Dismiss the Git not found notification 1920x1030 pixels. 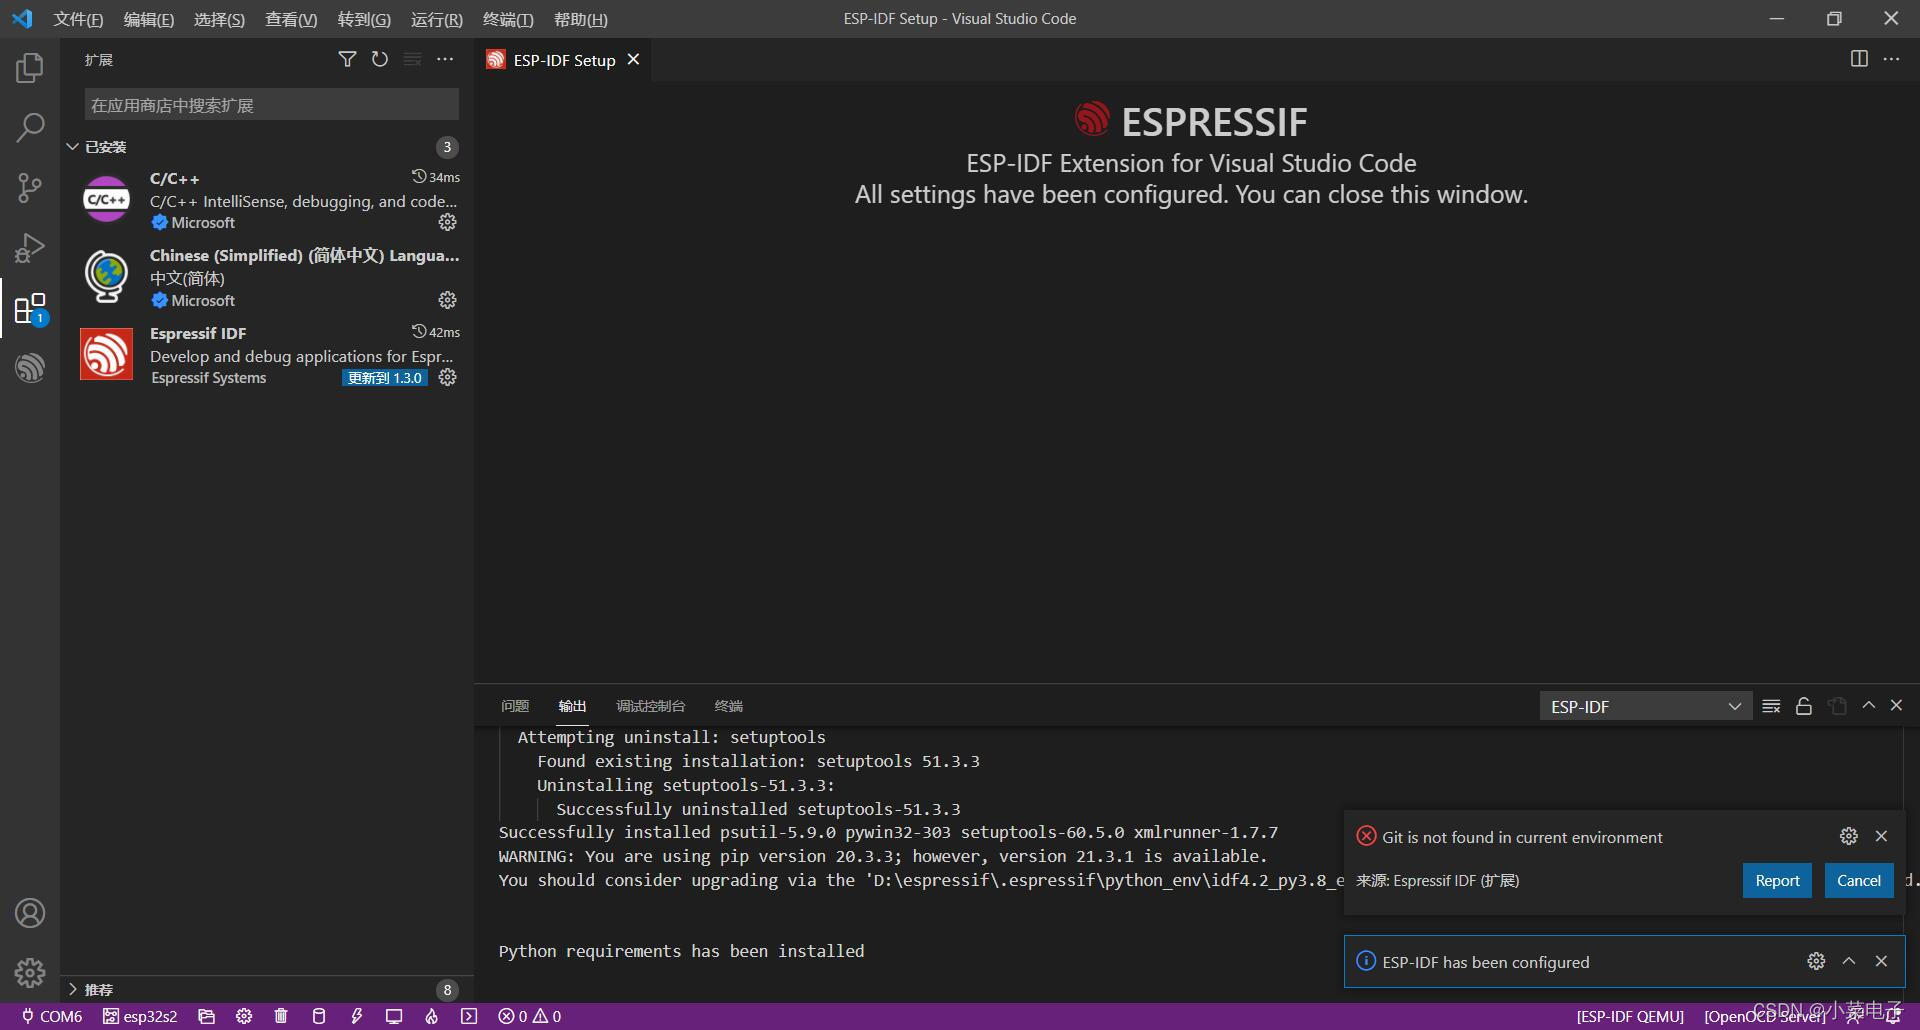point(1881,836)
